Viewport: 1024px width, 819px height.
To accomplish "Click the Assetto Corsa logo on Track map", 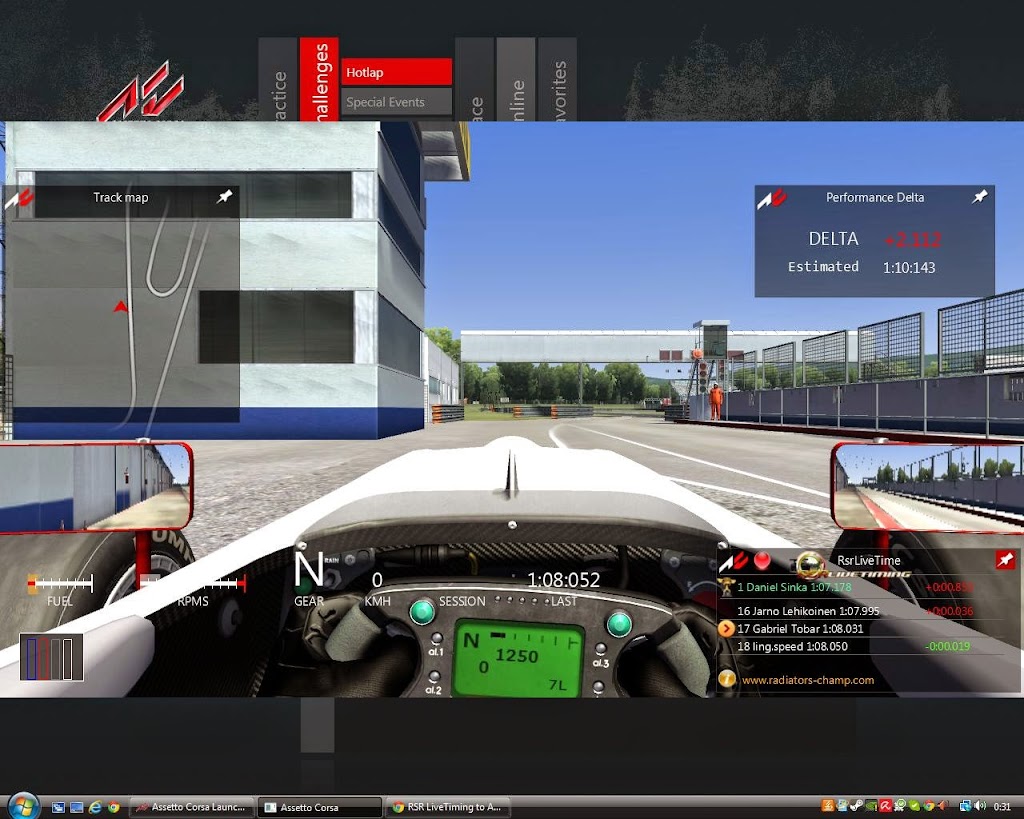I will [x=18, y=199].
